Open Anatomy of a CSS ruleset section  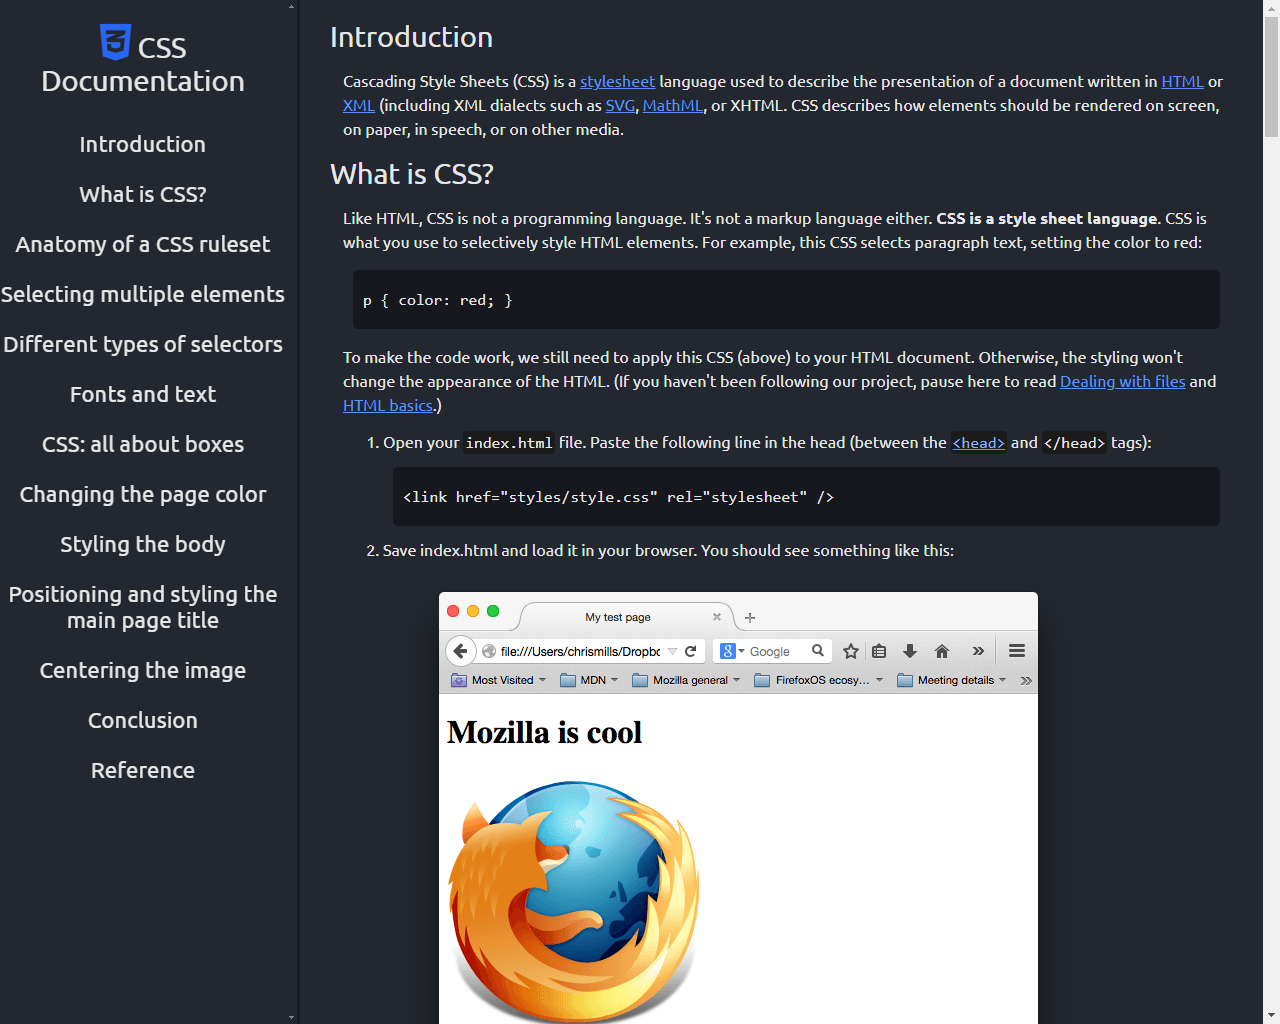(x=143, y=244)
